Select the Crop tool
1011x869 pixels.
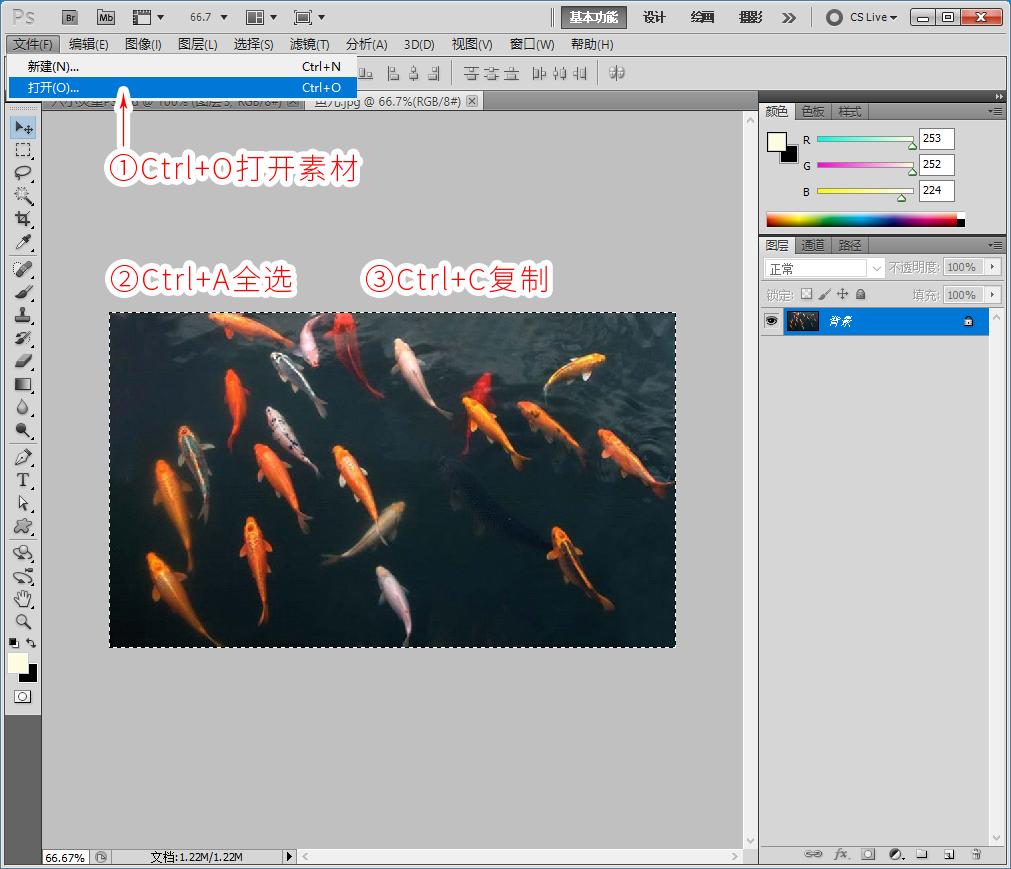(x=23, y=219)
